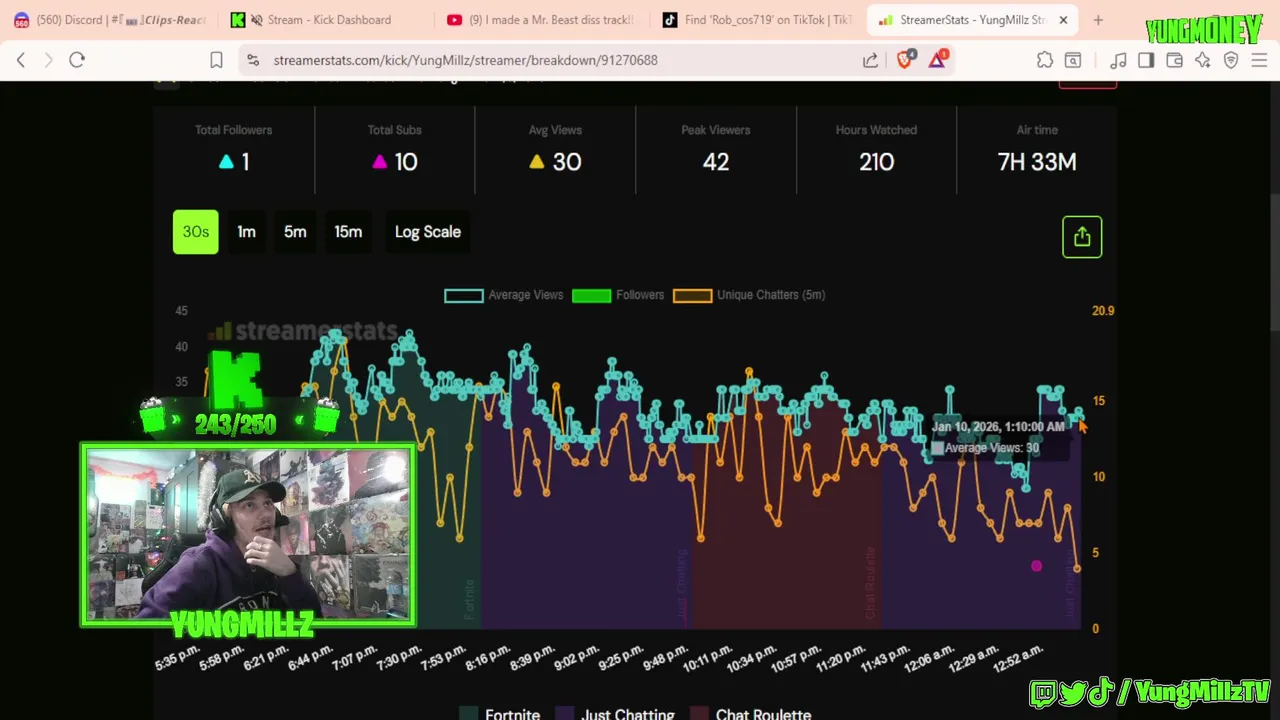Image resolution: width=1280 pixels, height=720 pixels.
Task: Click the Fortnite category color swatch
Action: click(468, 714)
